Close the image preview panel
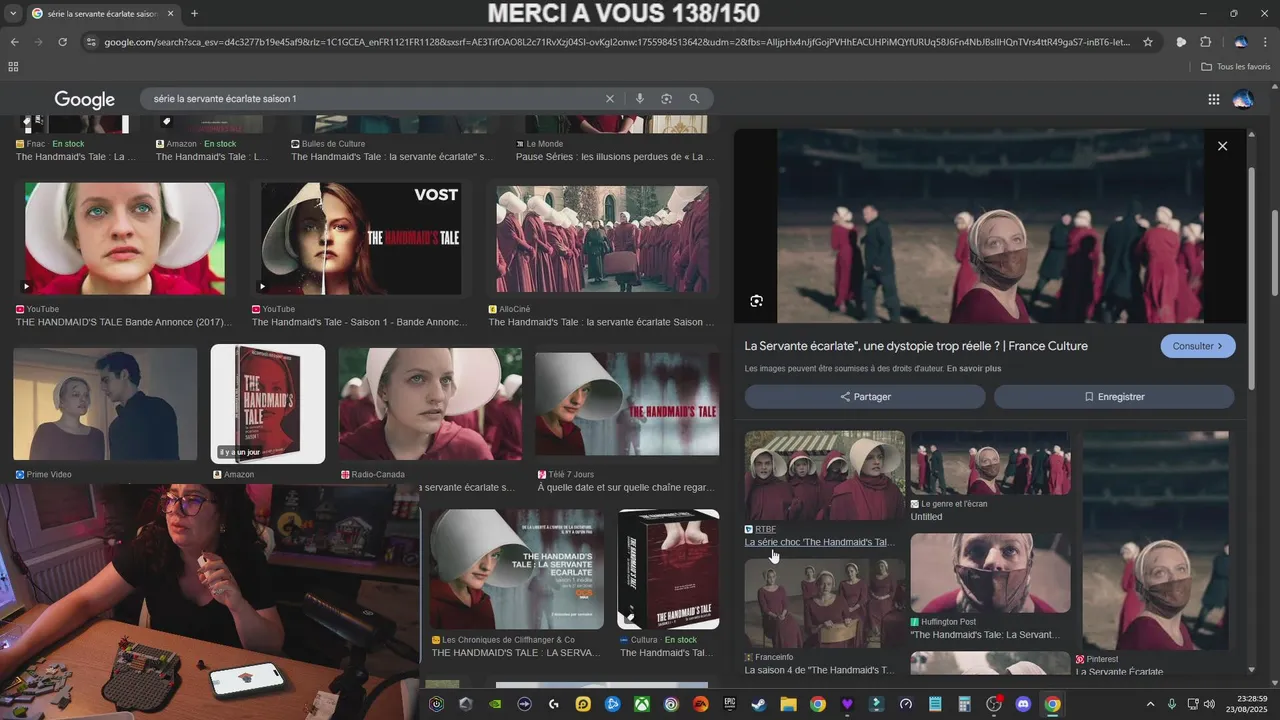1280x720 pixels. point(1222,146)
